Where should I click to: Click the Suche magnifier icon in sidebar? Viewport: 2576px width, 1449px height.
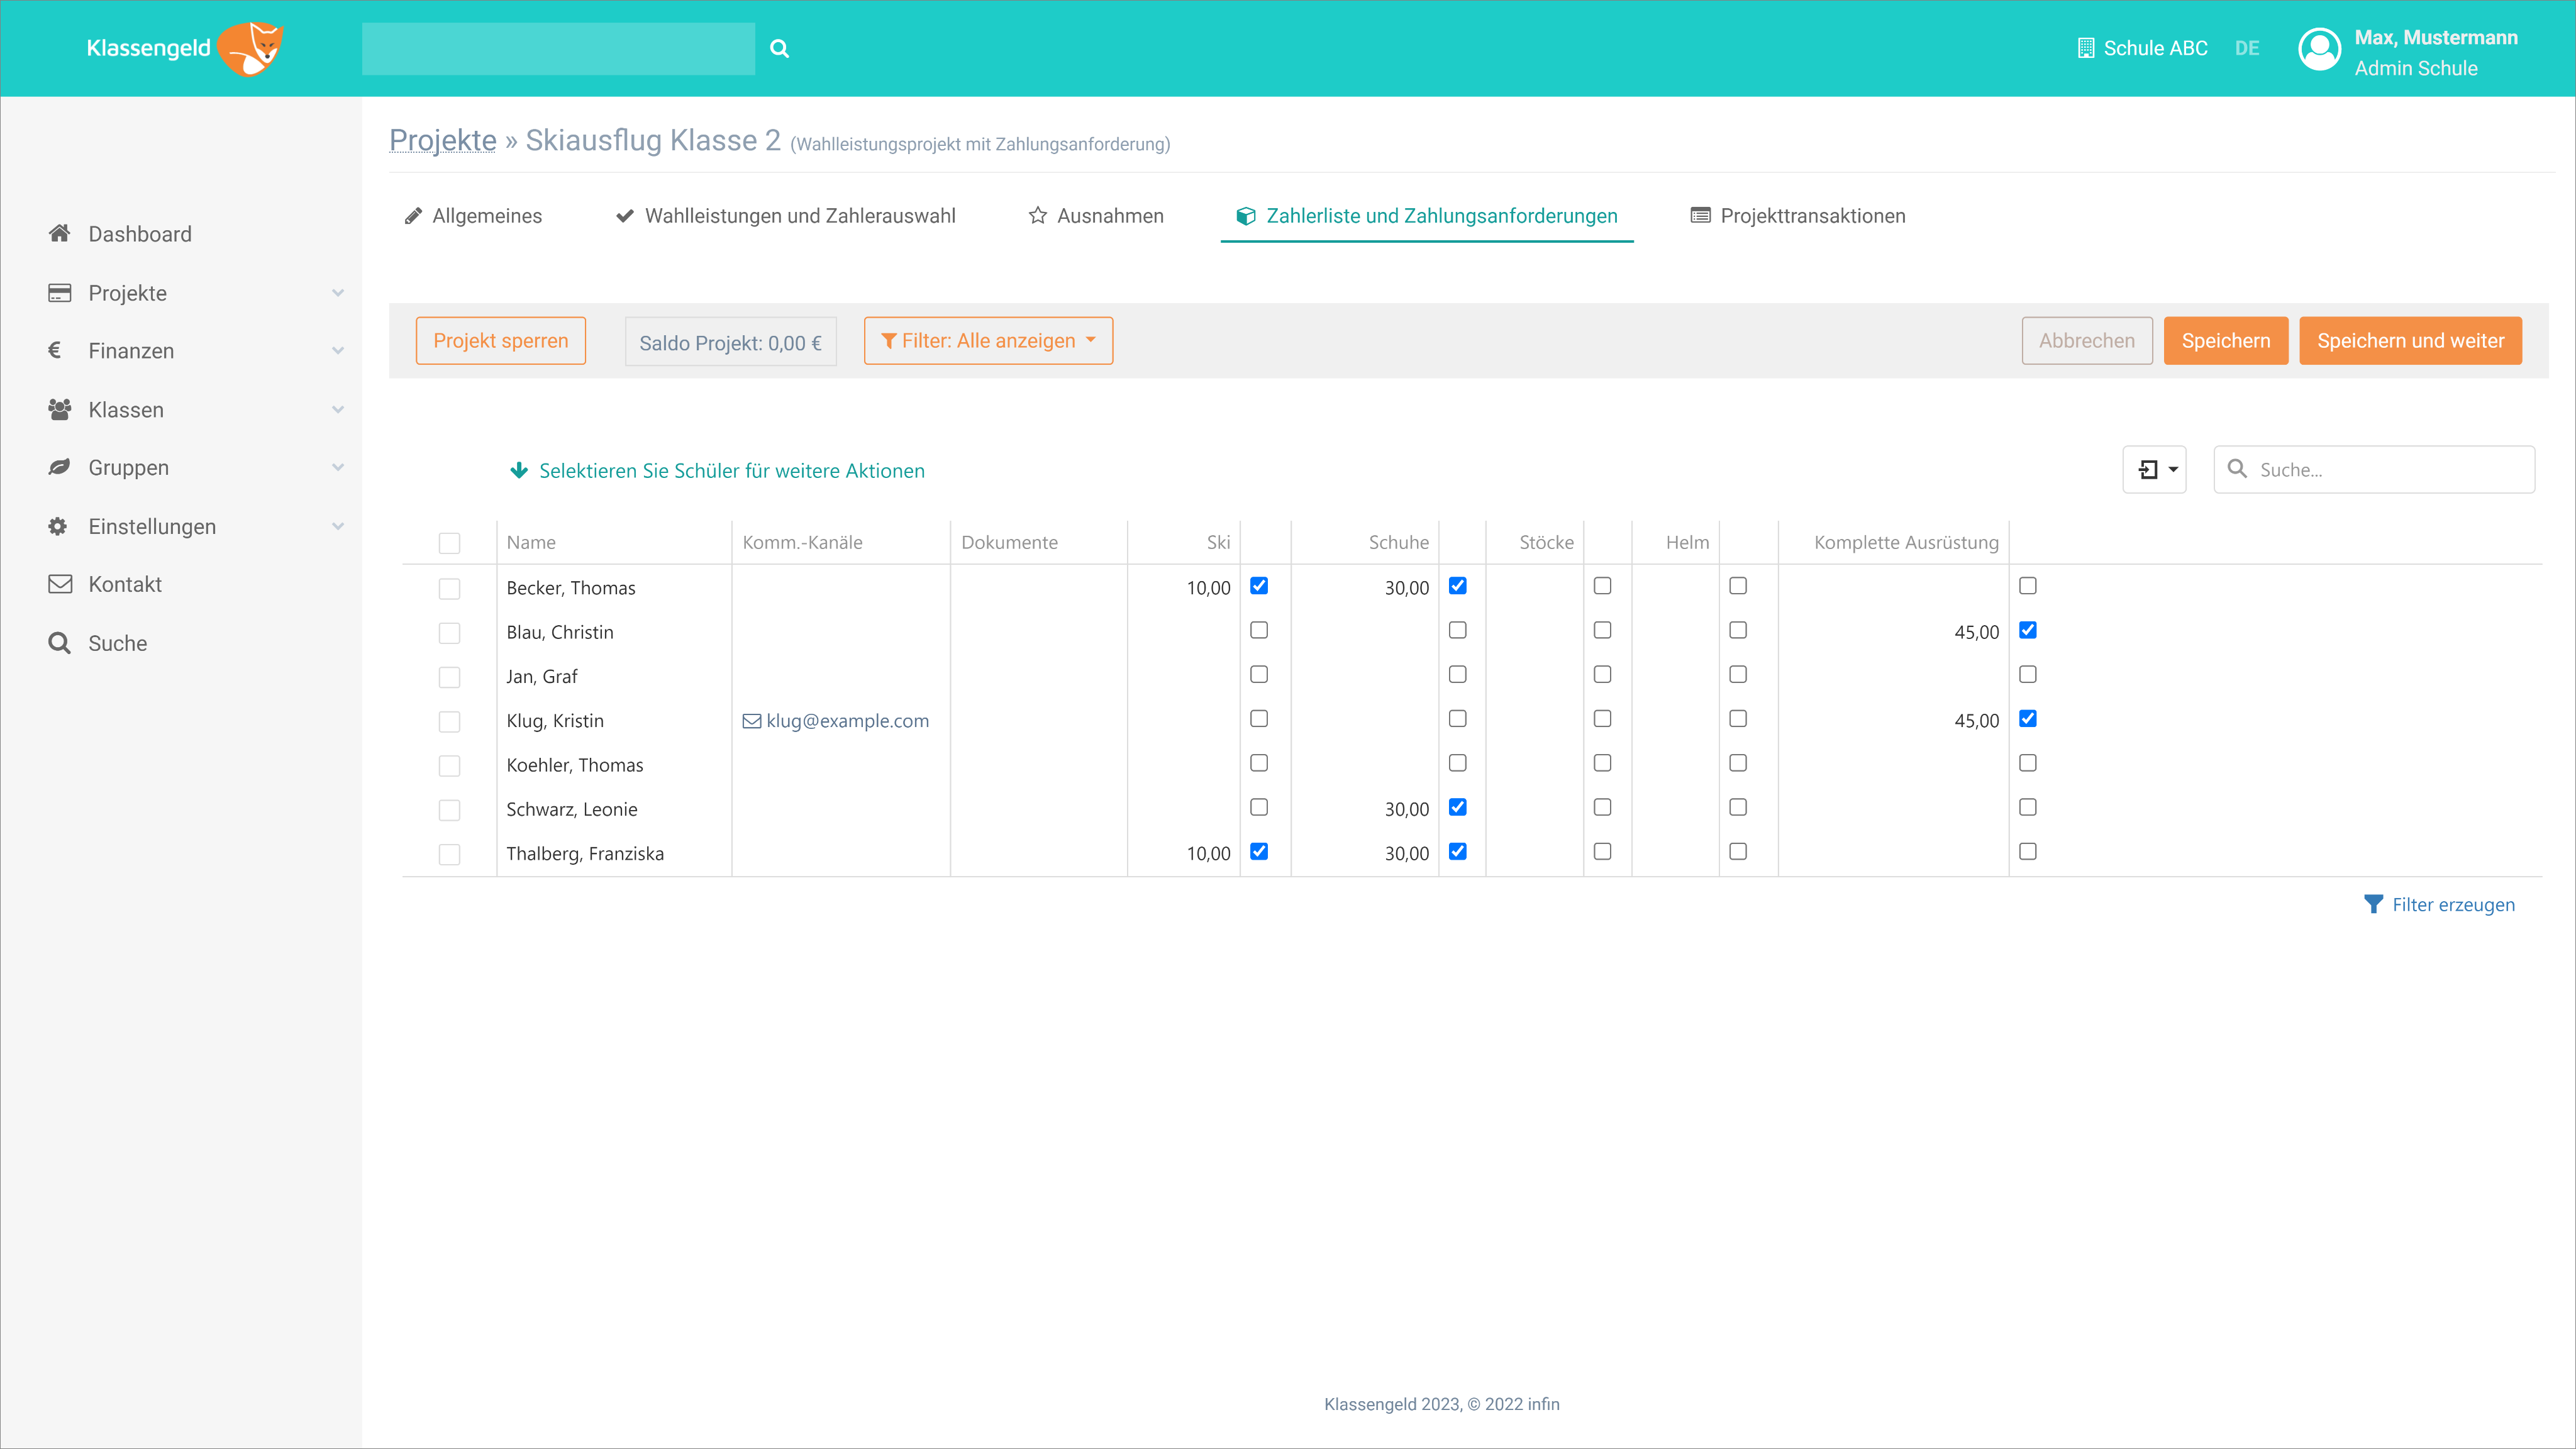(x=59, y=643)
